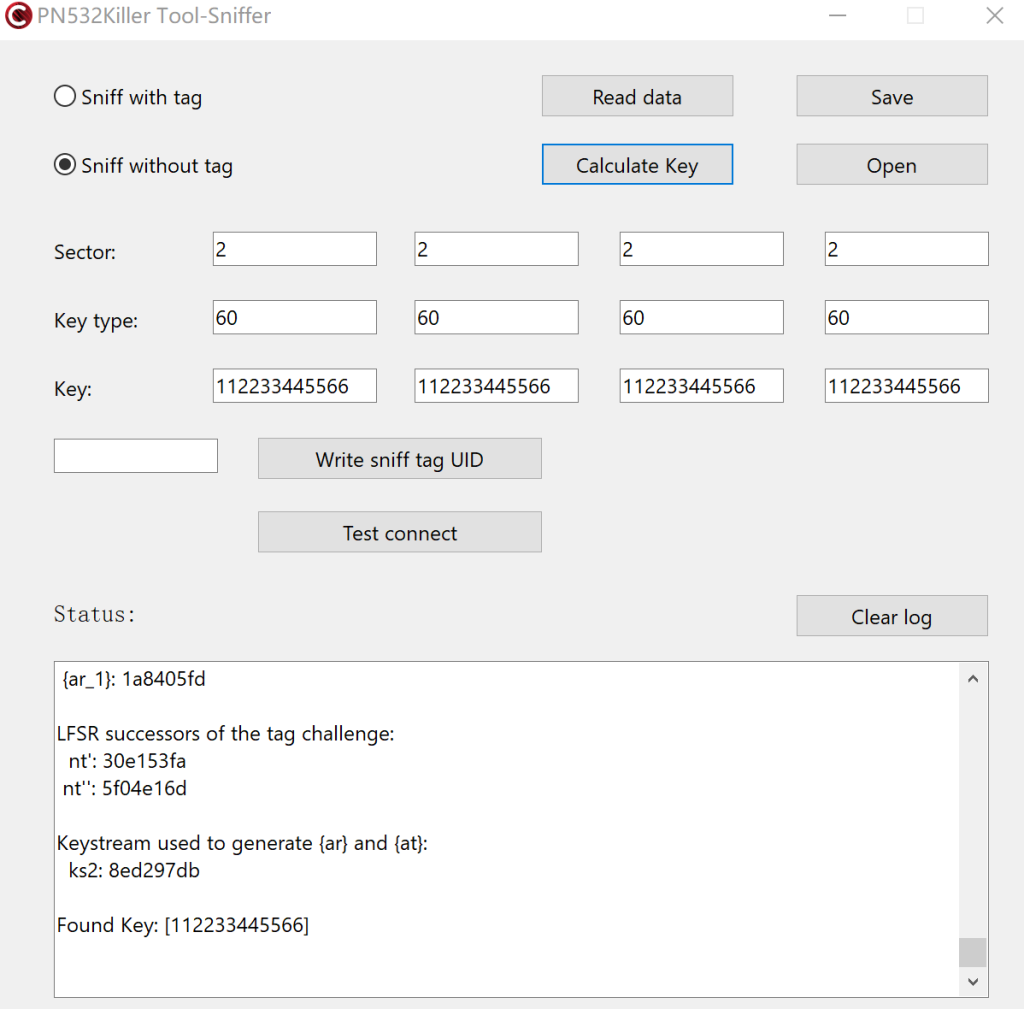This screenshot has height=1009, width=1024.
Task: Click the first Key type field showing 60
Action: (x=293, y=317)
